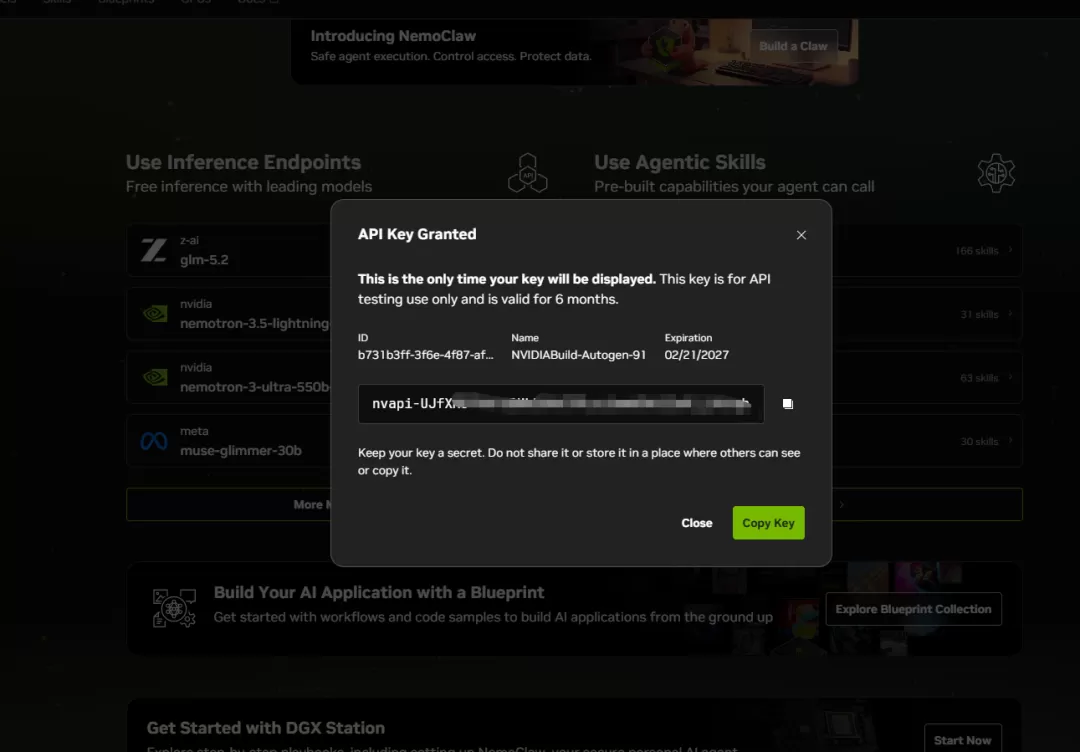Viewport: 1080px width, 752px height.
Task: Click the Agentic Skills gear icon
Action: 996,173
